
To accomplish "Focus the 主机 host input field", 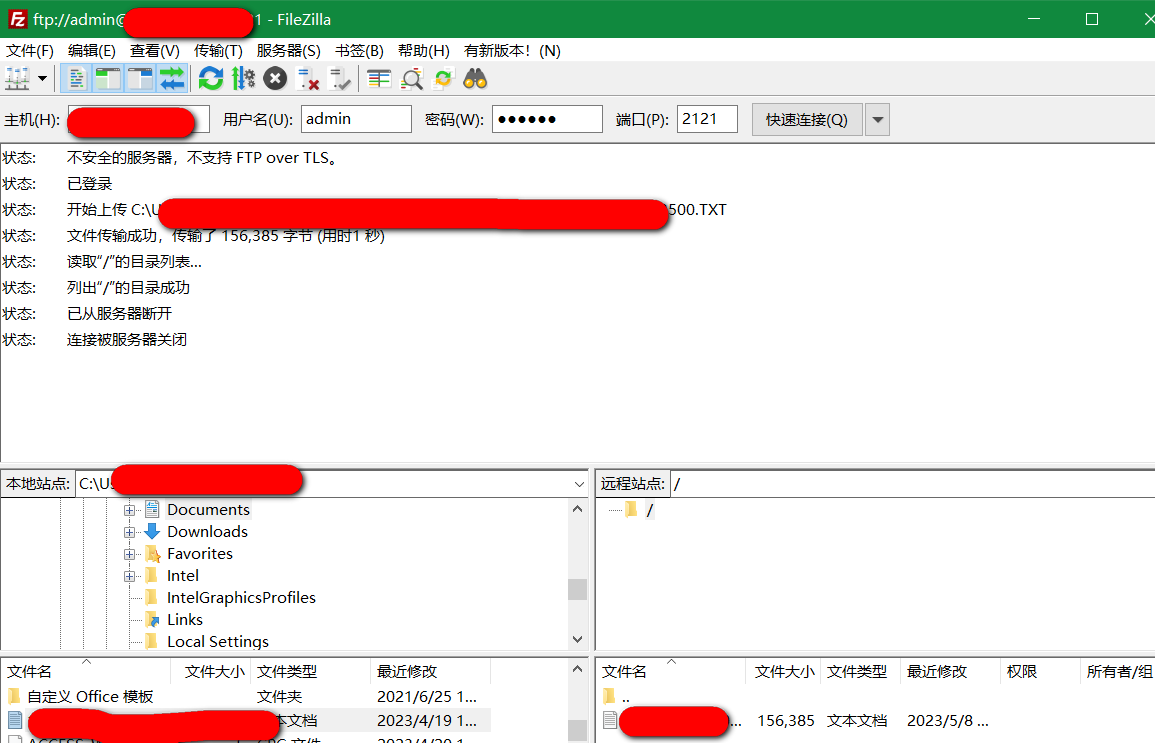I will coord(138,119).
